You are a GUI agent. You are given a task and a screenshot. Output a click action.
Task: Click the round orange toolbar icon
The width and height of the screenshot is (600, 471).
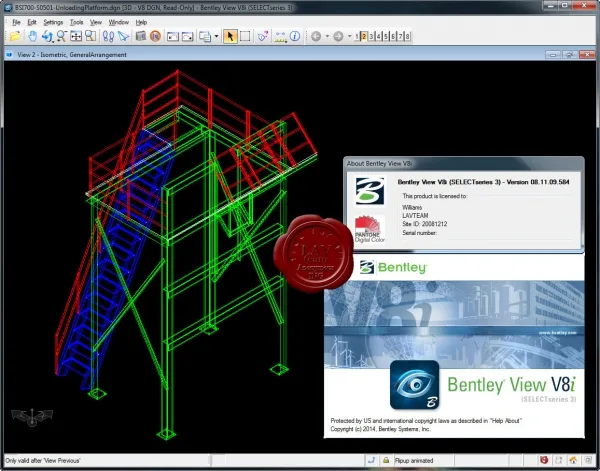(155, 36)
